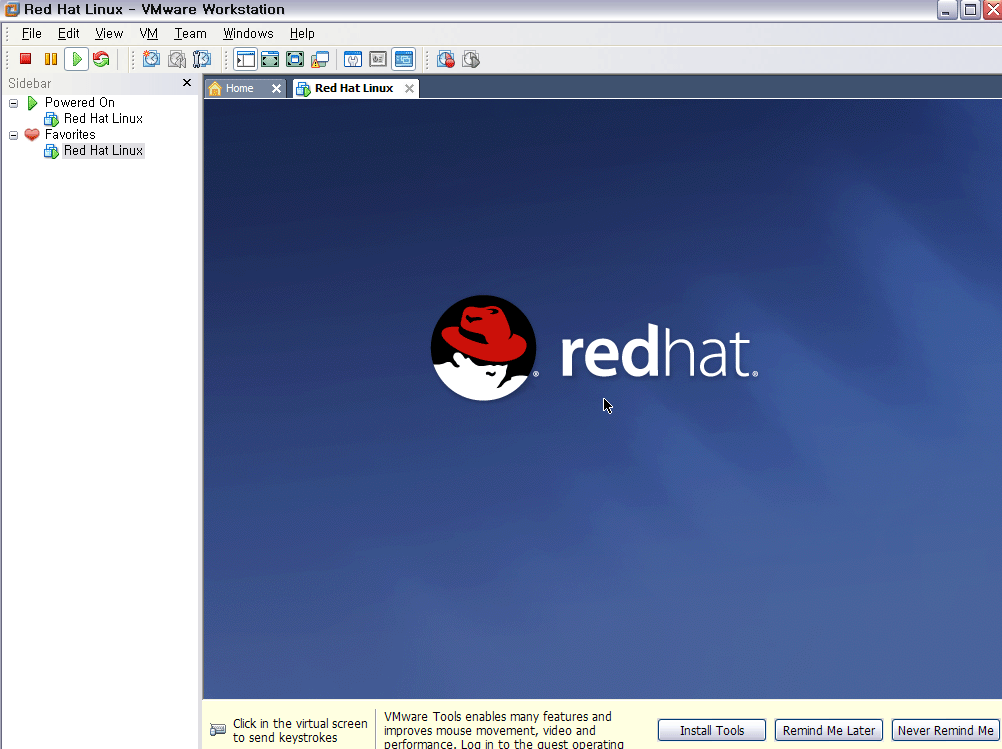Click Red Hat Linux icon under Powered On
Viewport: 1002px width, 749px height.
point(51,119)
